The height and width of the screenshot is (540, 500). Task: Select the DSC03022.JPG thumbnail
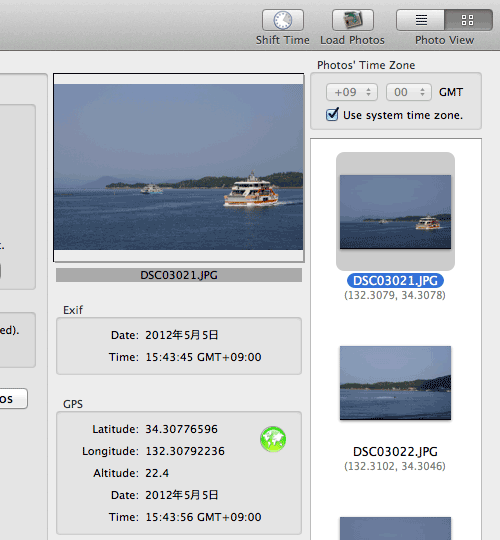point(395,383)
